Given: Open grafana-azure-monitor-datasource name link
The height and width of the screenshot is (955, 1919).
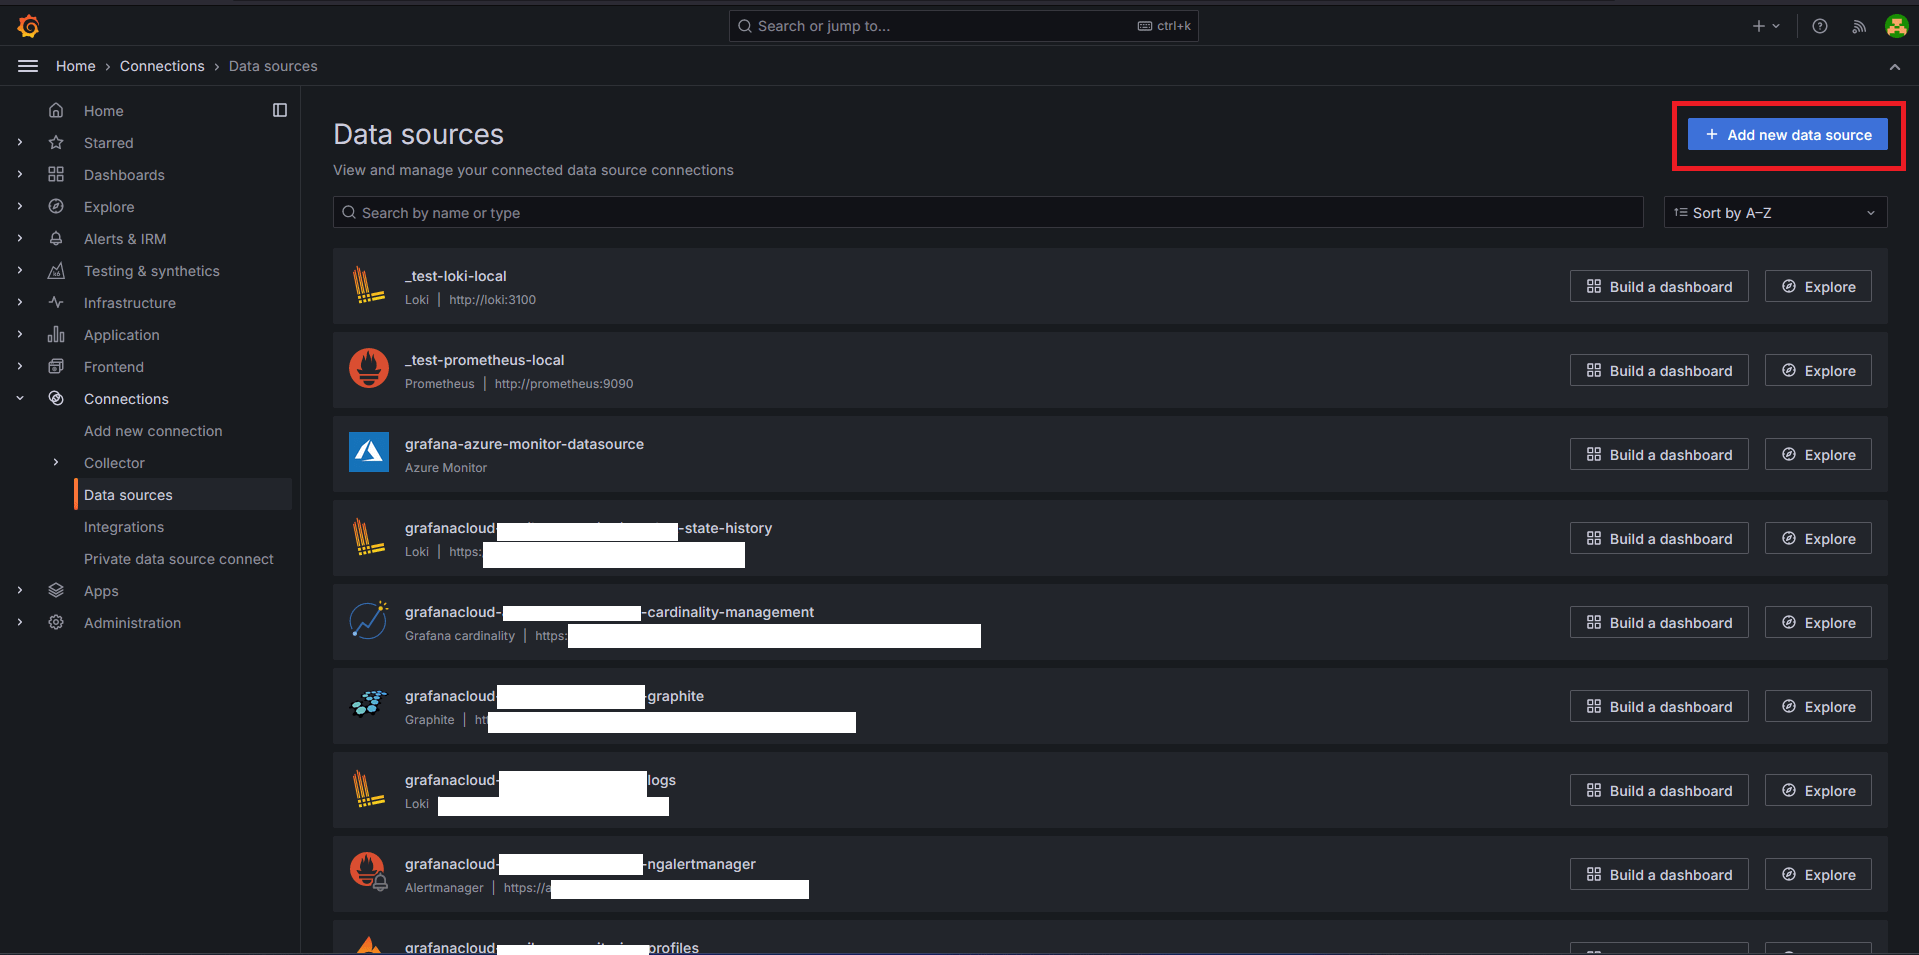Looking at the screenshot, I should 524,444.
